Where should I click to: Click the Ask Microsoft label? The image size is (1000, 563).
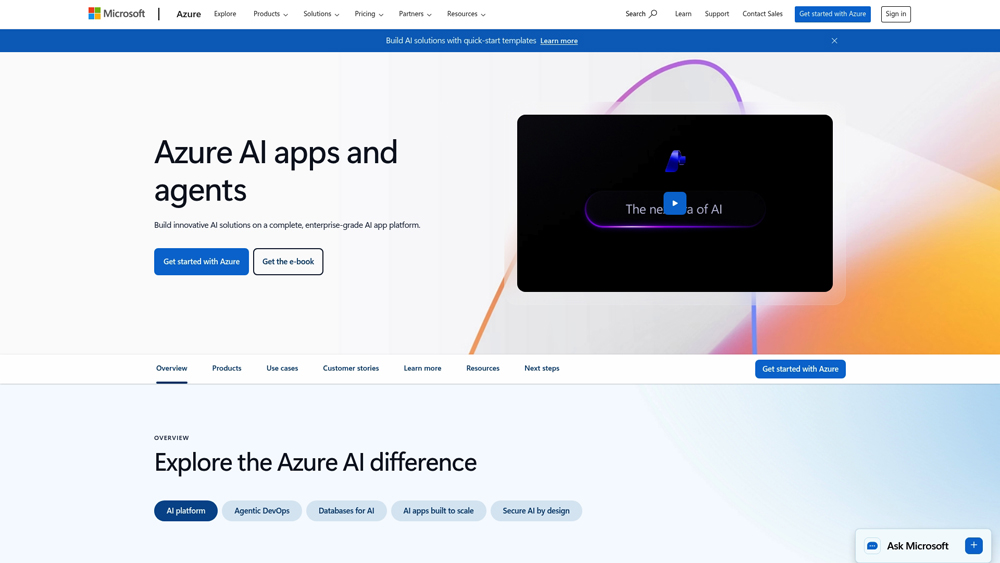tap(917, 546)
